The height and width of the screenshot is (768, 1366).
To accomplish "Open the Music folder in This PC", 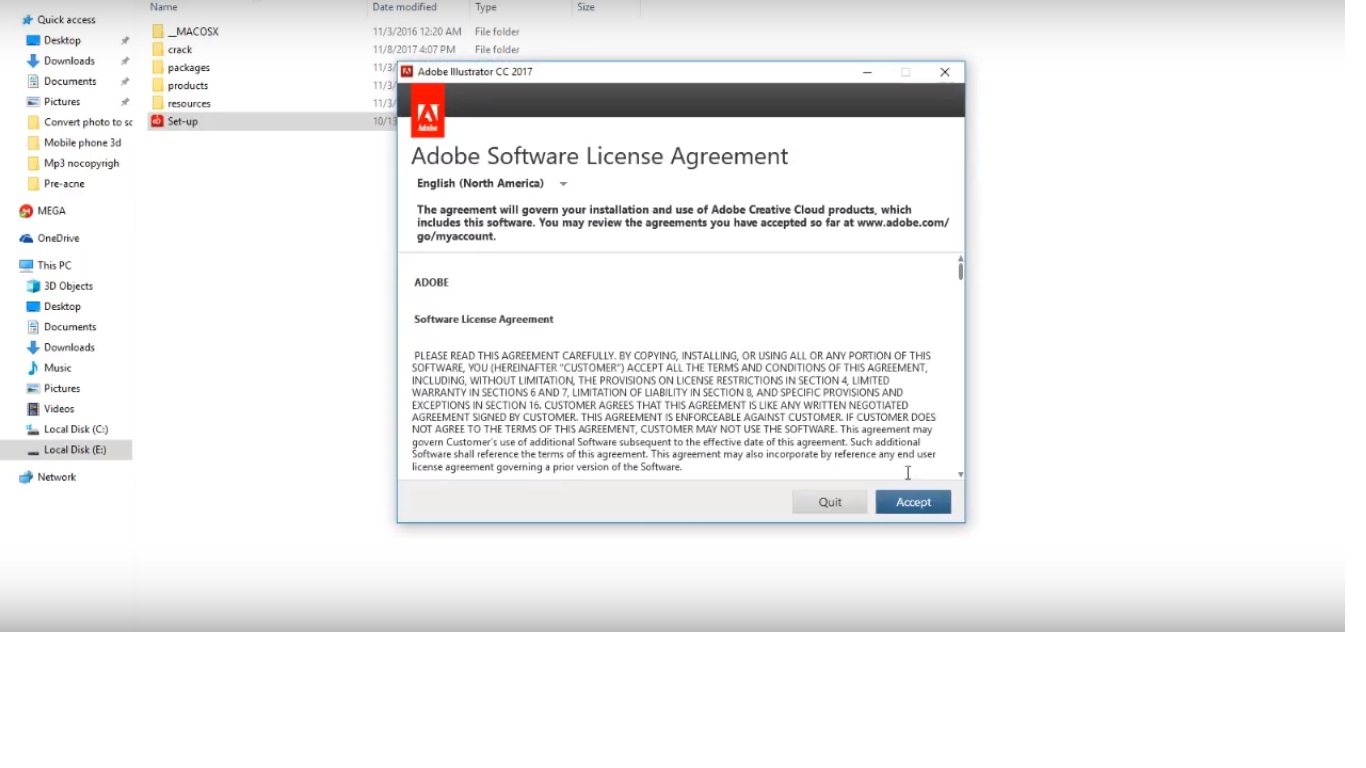I will 57,368.
